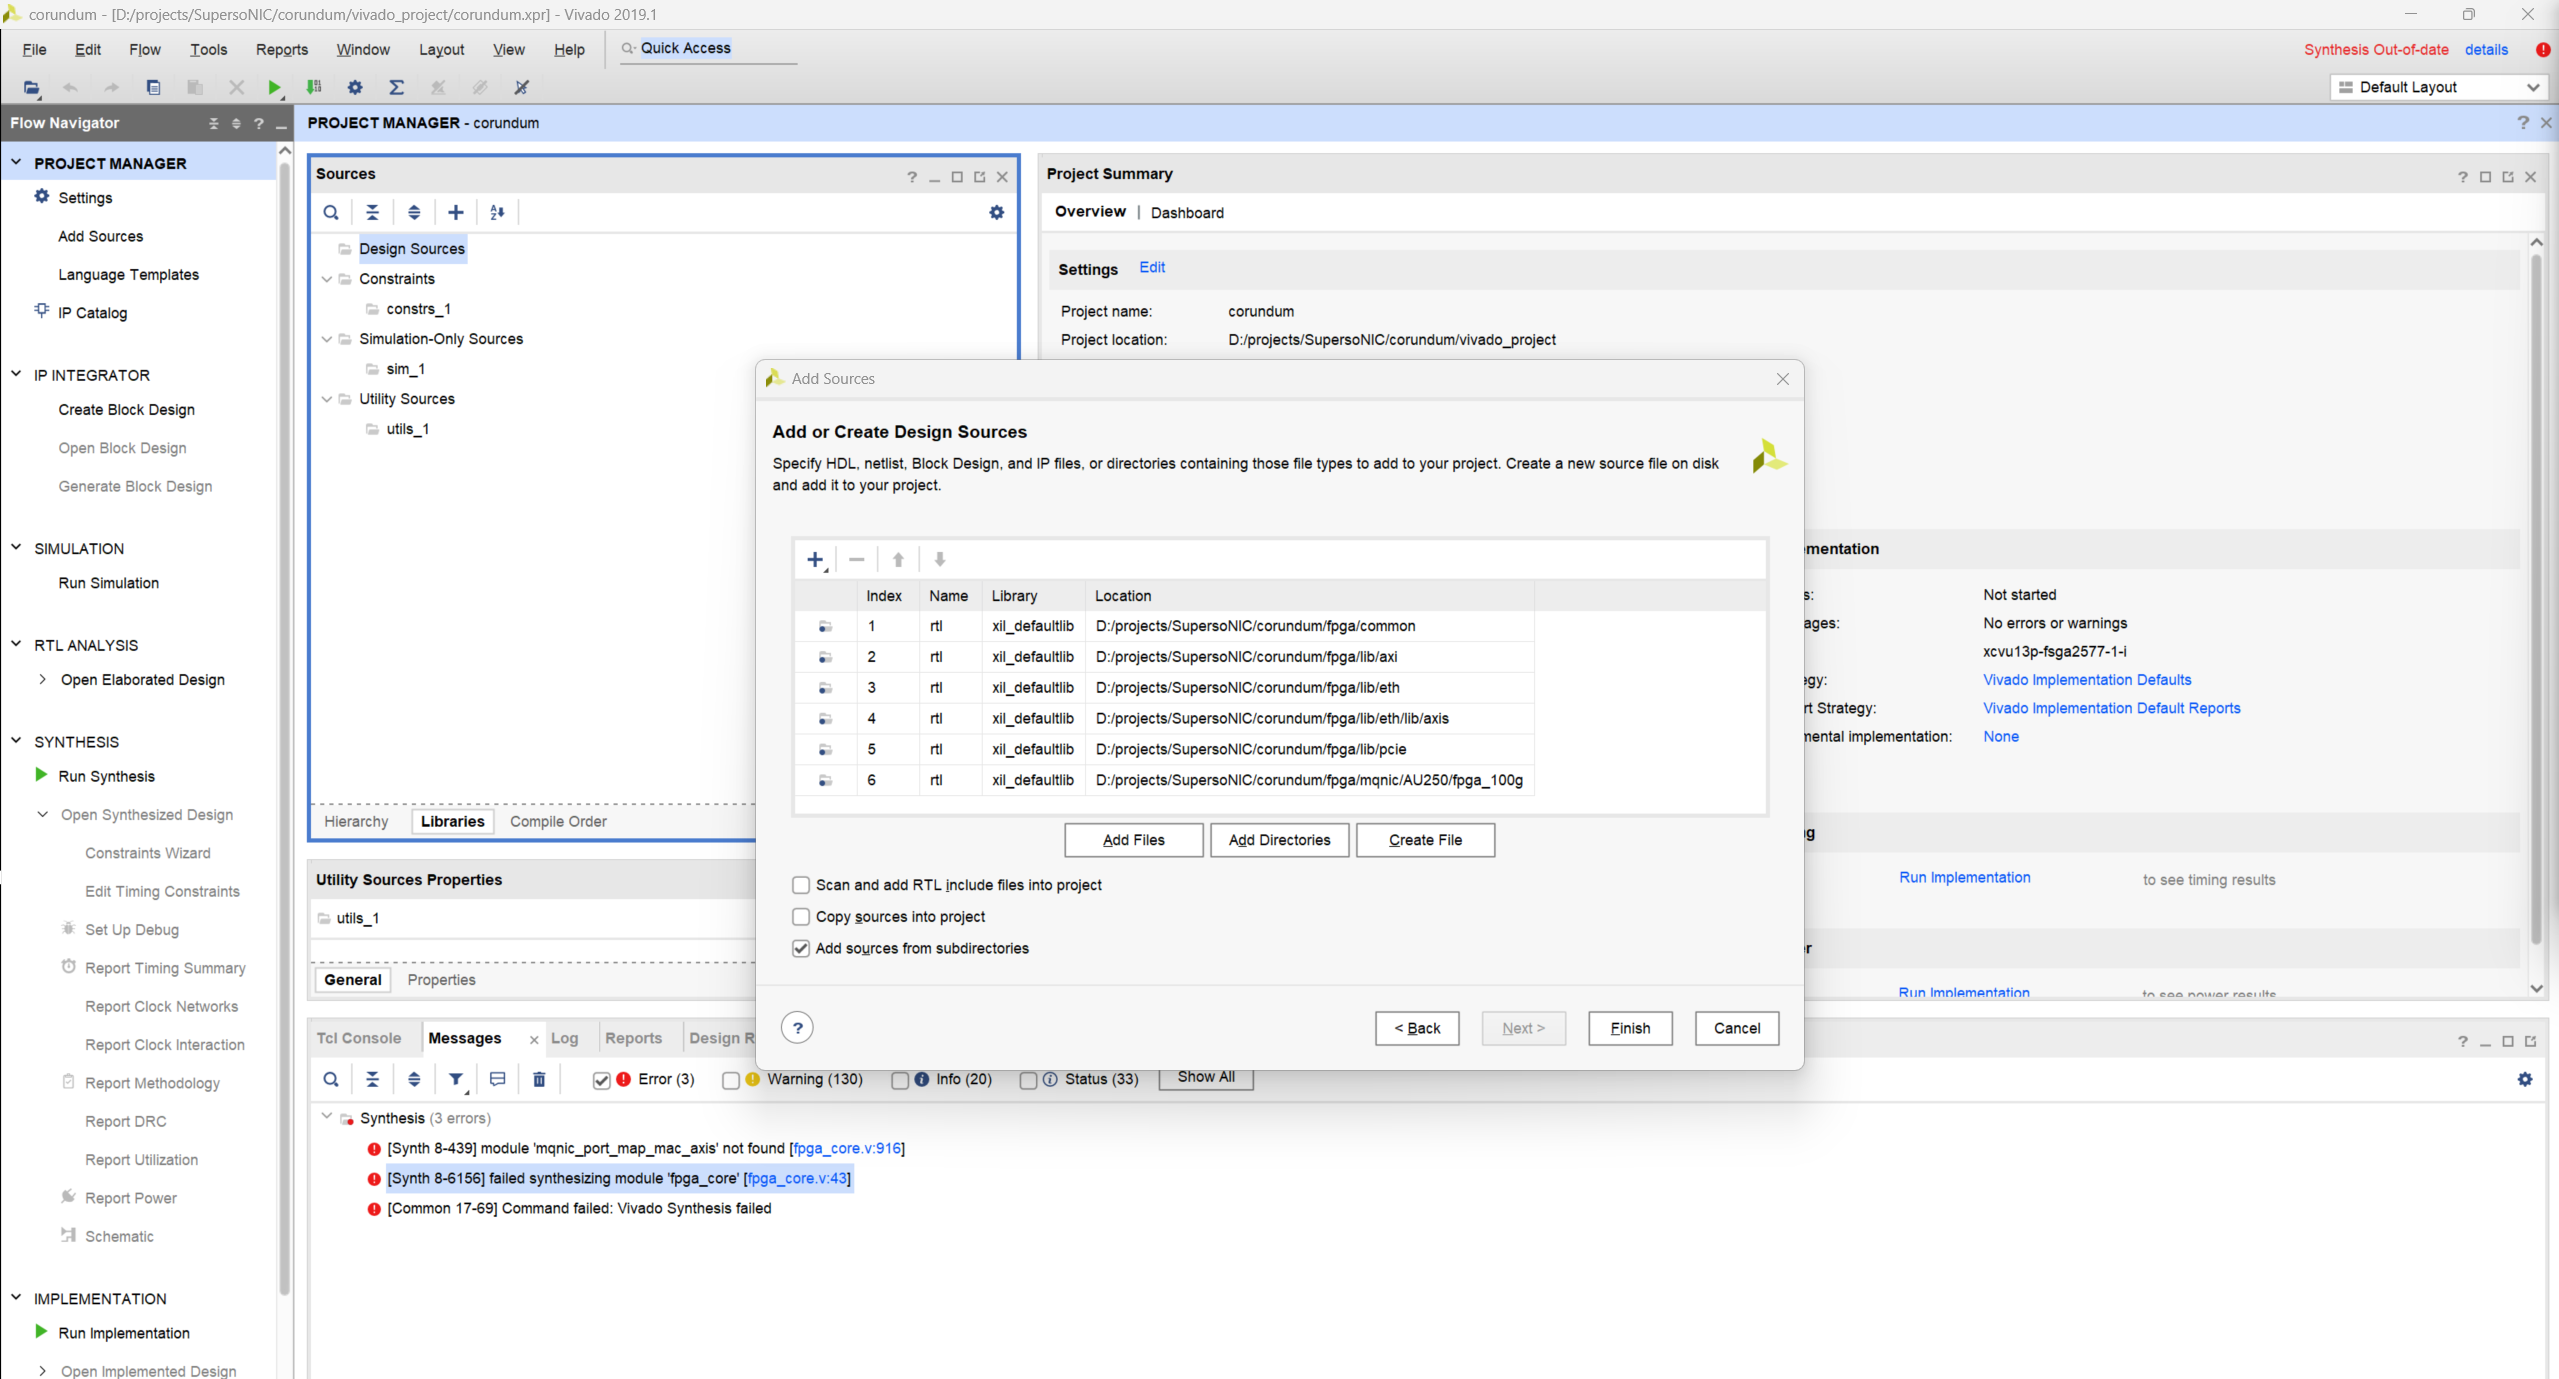Click the Add Directories button

[x=1279, y=840]
